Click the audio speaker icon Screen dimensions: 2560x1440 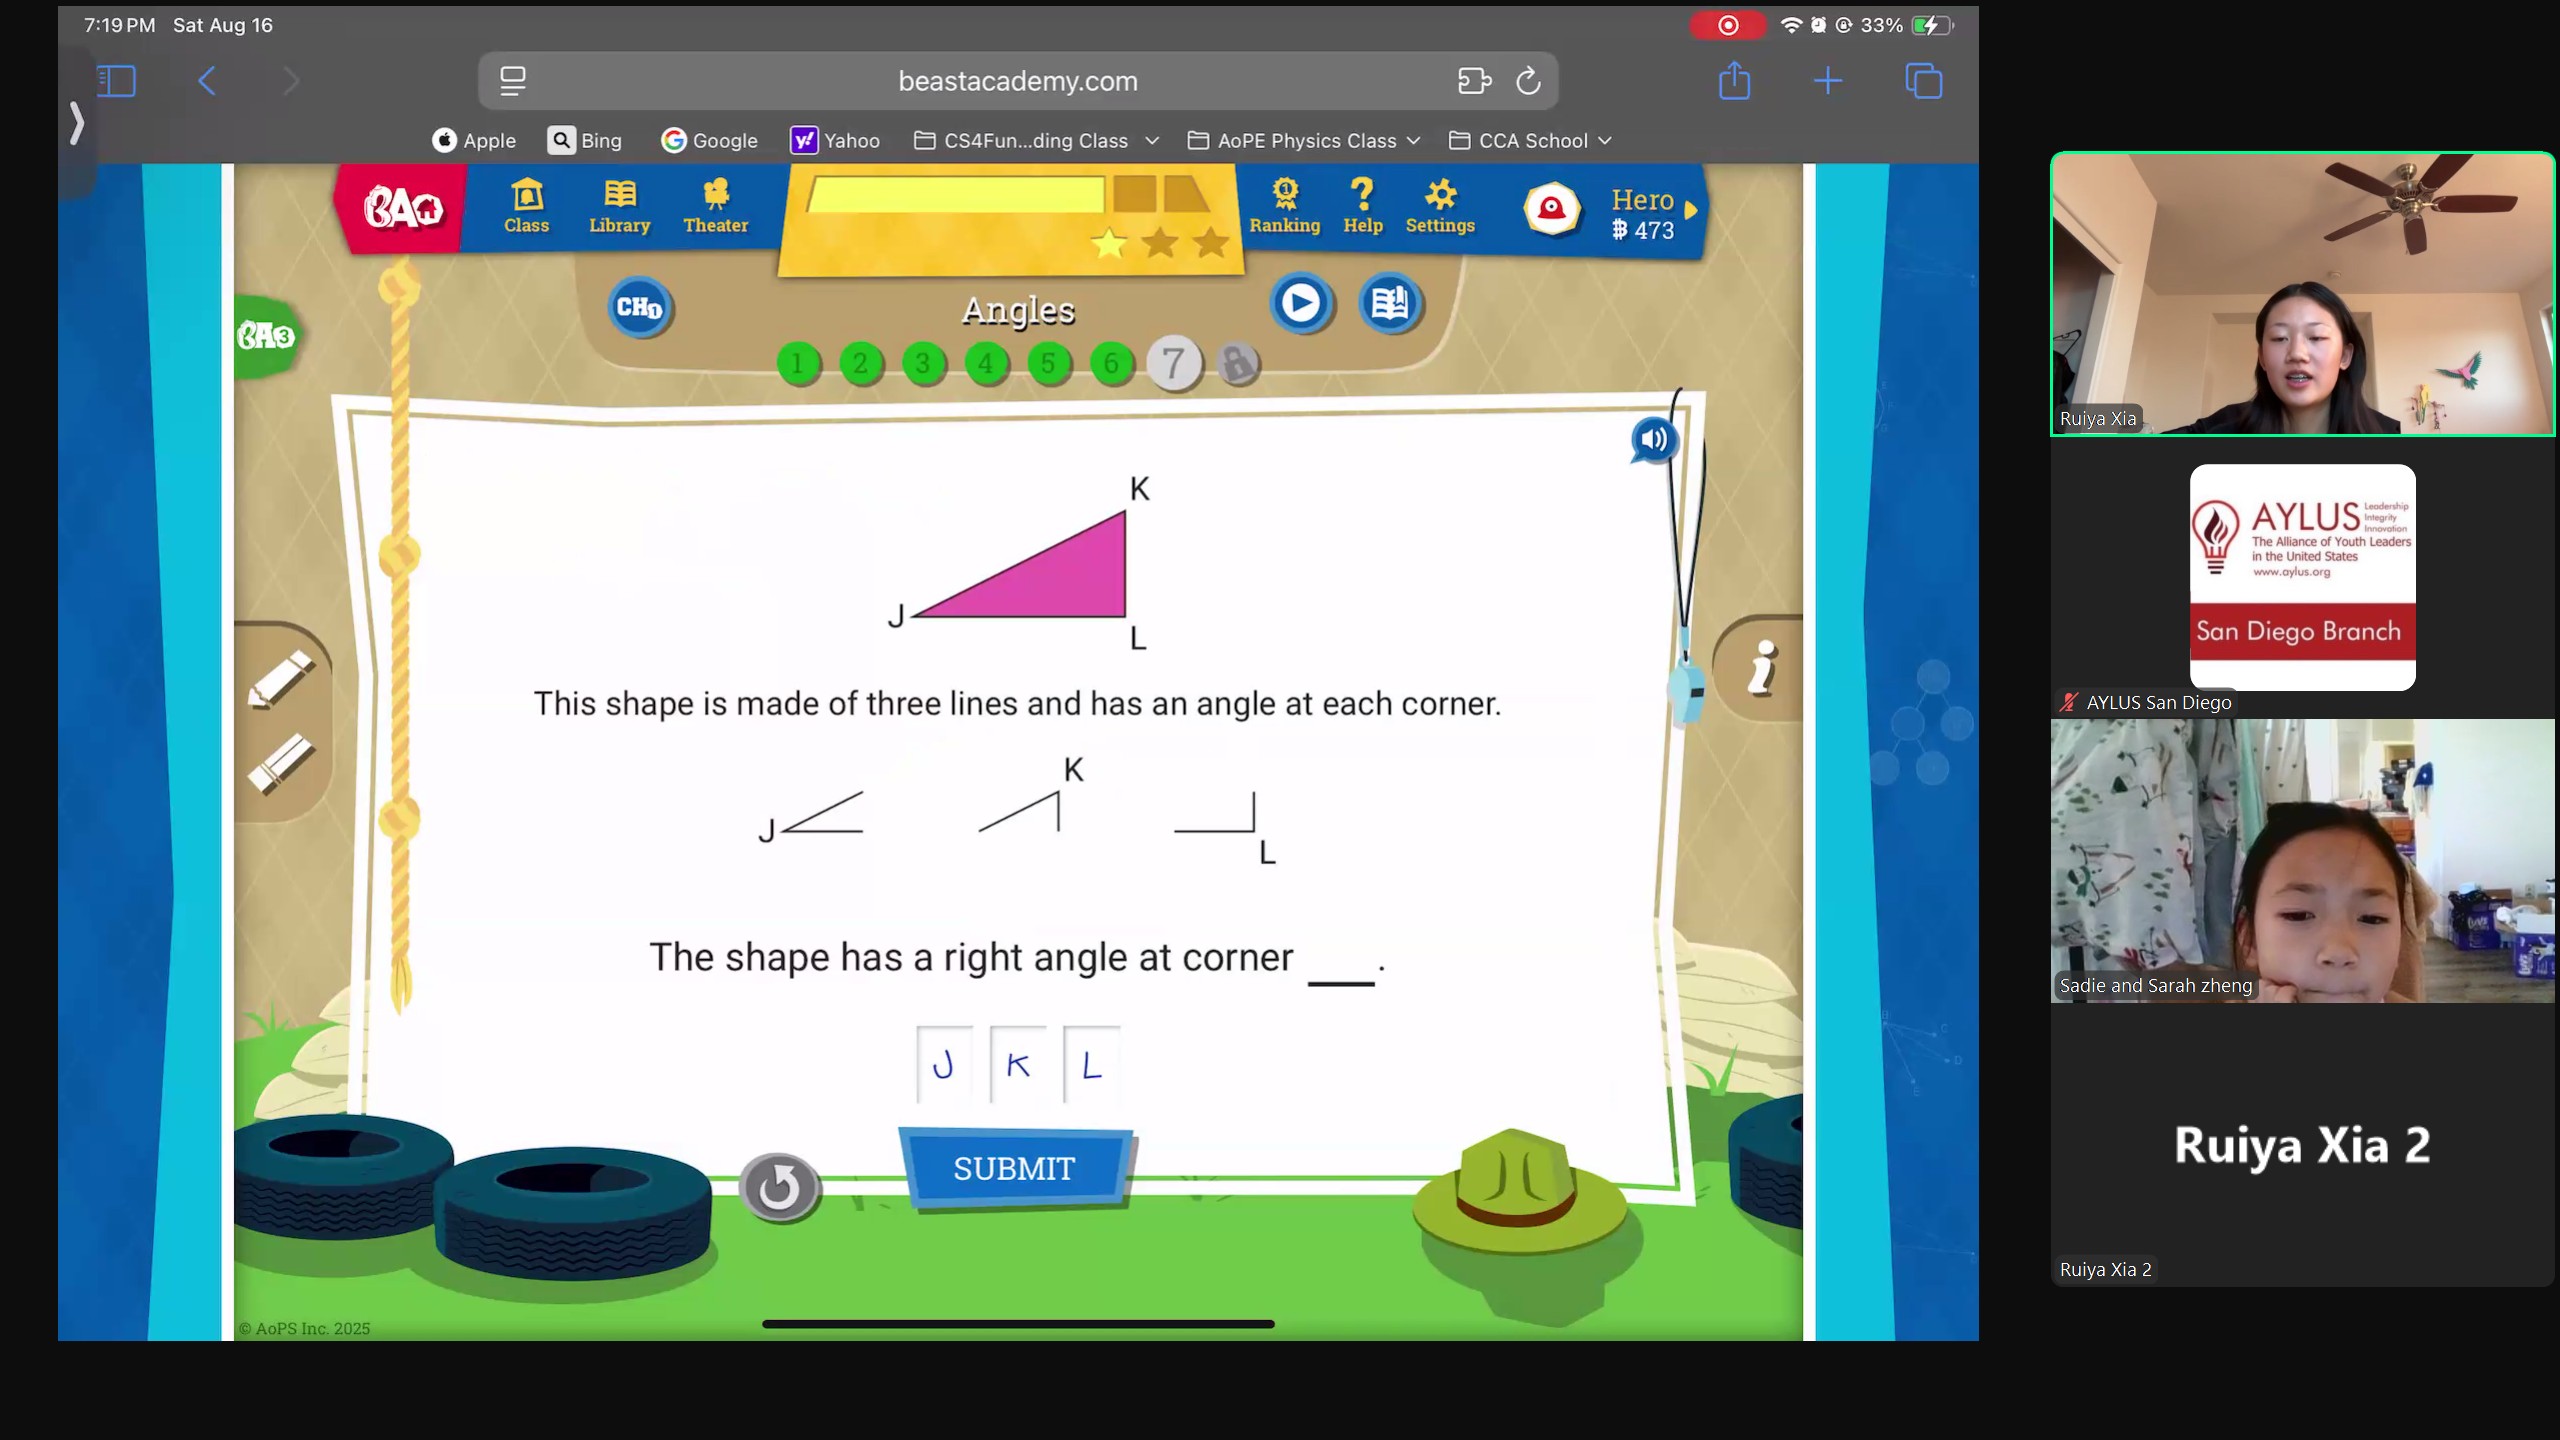coord(1653,440)
